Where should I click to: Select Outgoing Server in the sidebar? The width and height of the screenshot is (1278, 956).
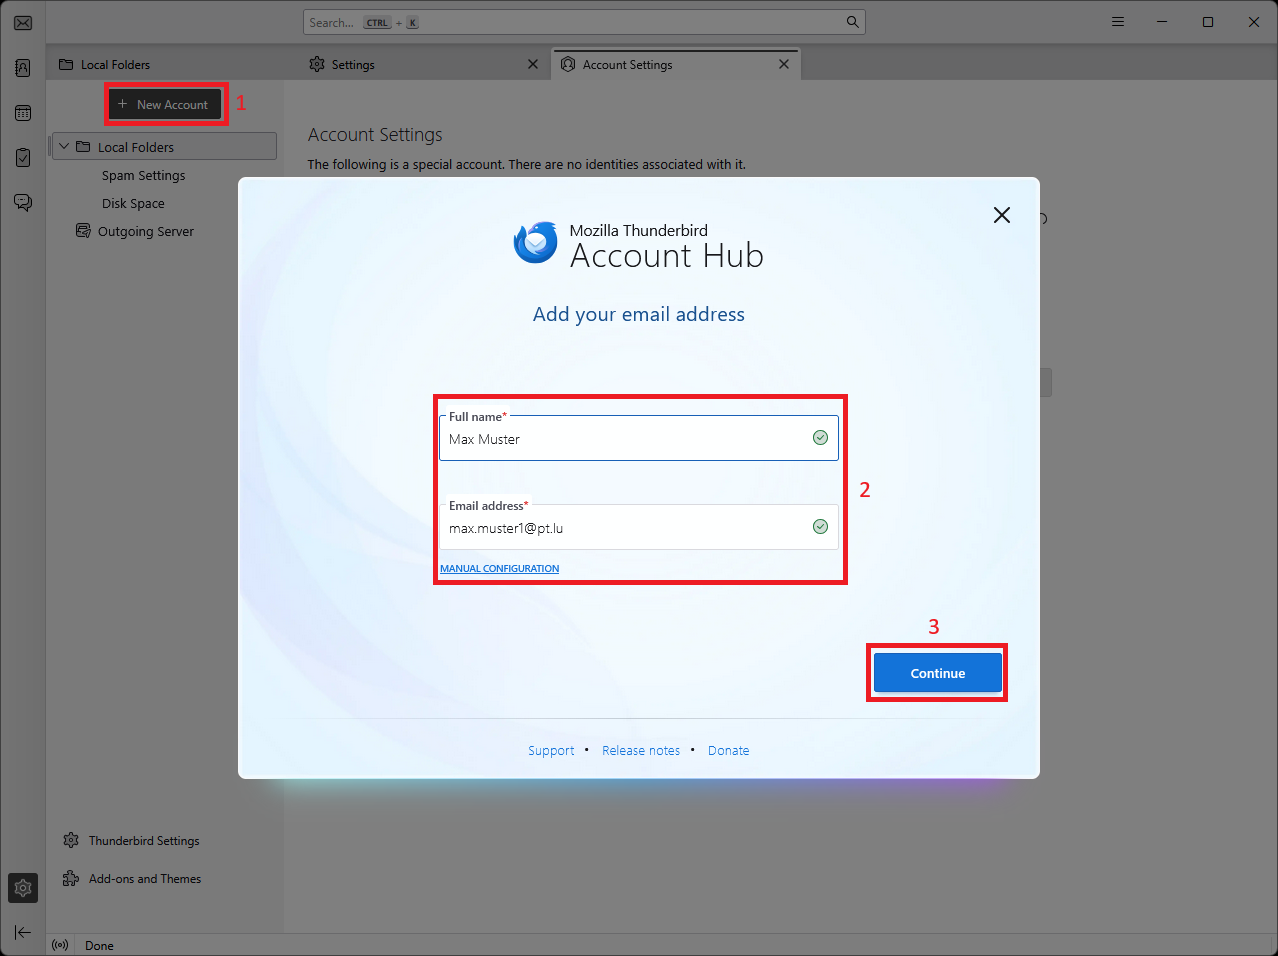(145, 231)
